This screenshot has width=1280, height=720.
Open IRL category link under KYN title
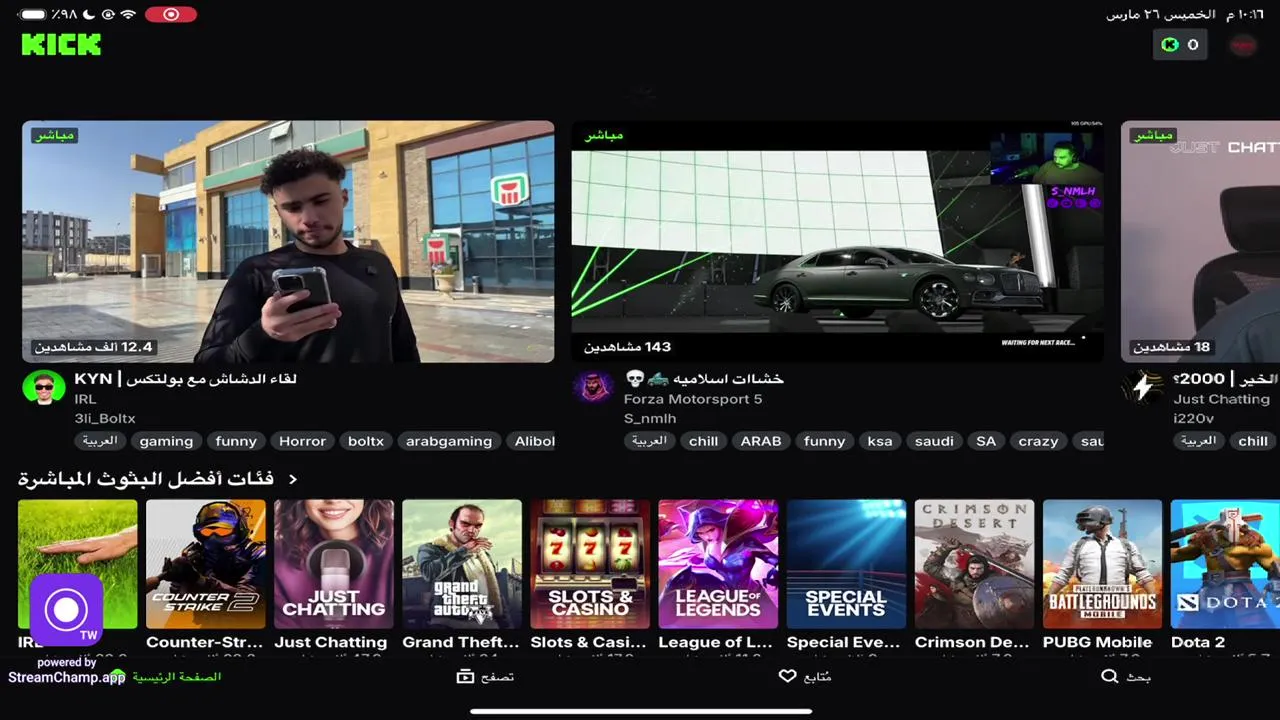tap(85, 399)
